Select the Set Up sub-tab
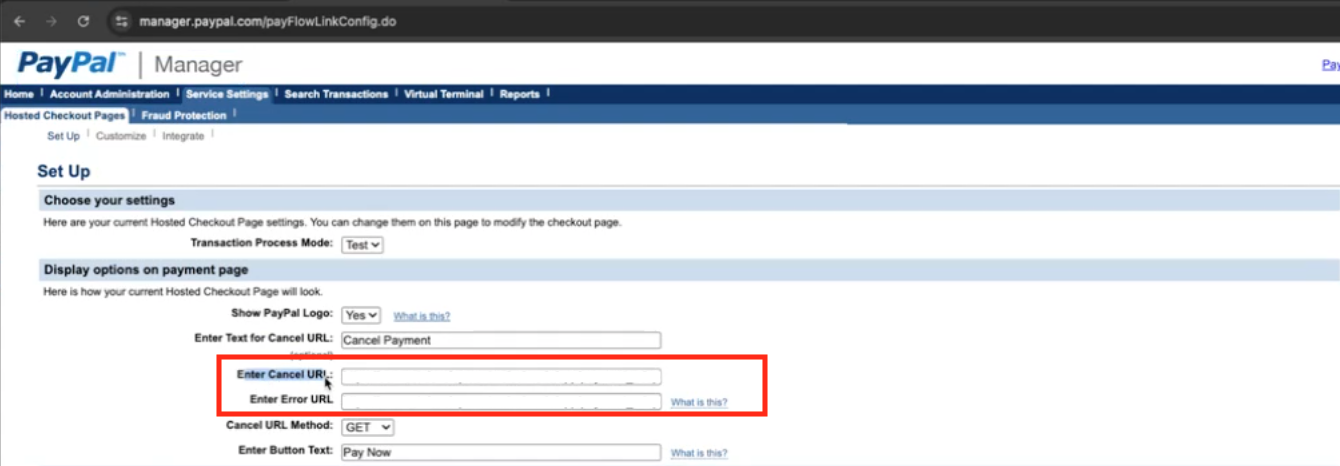Image resolution: width=1340 pixels, height=466 pixels. 63,136
